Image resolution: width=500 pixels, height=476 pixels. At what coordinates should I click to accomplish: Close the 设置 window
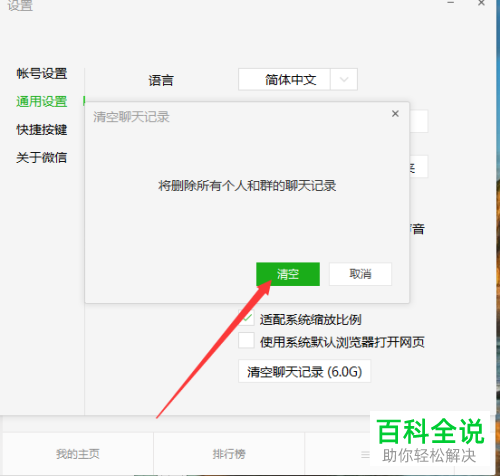click(481, 3)
